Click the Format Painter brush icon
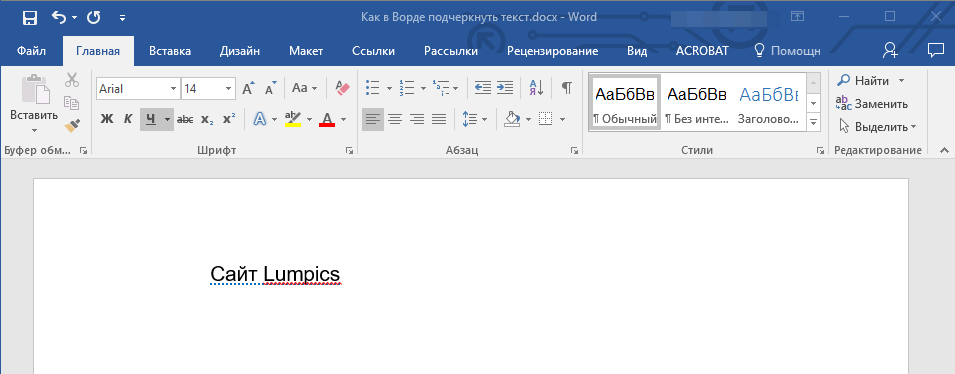This screenshot has height=374, width=955. 72,125
